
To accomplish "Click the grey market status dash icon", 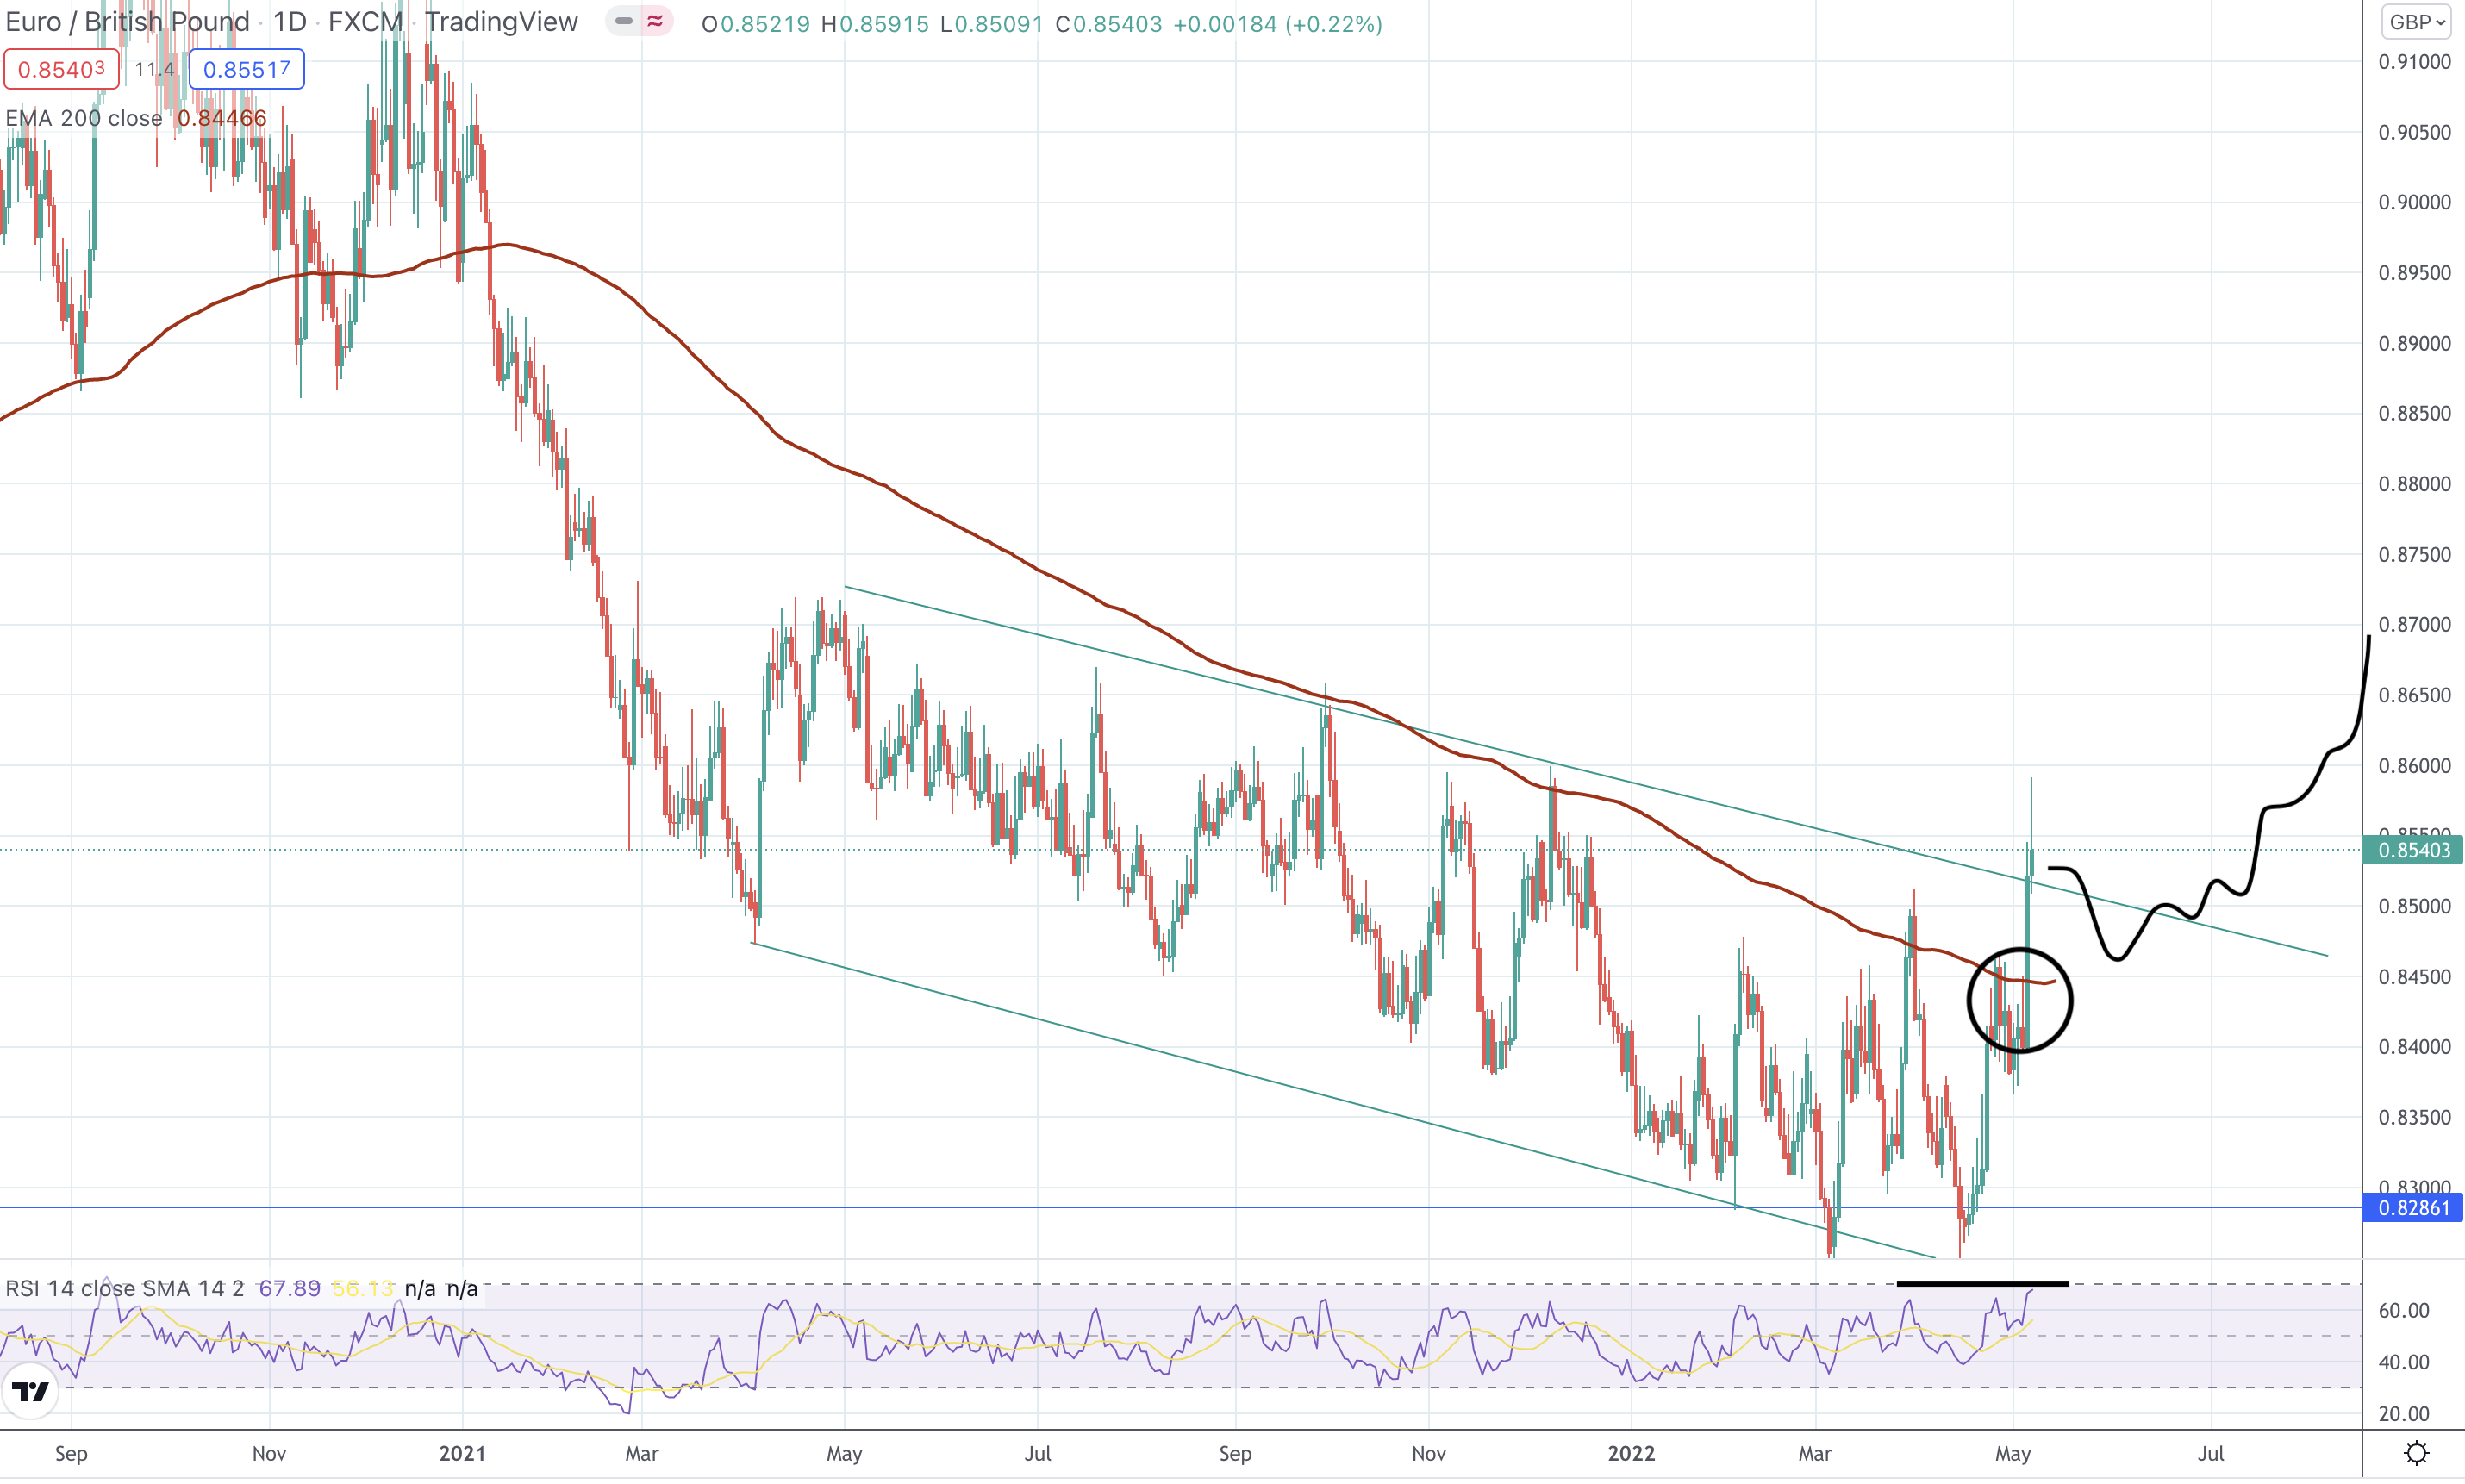I will click(x=624, y=21).
